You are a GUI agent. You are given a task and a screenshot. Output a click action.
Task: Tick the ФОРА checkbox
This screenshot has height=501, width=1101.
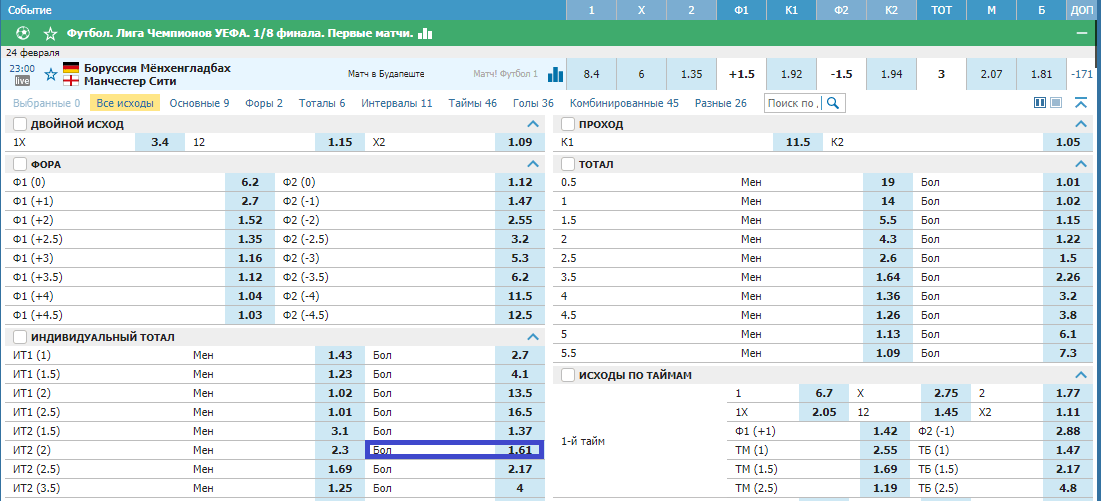[x=20, y=164]
